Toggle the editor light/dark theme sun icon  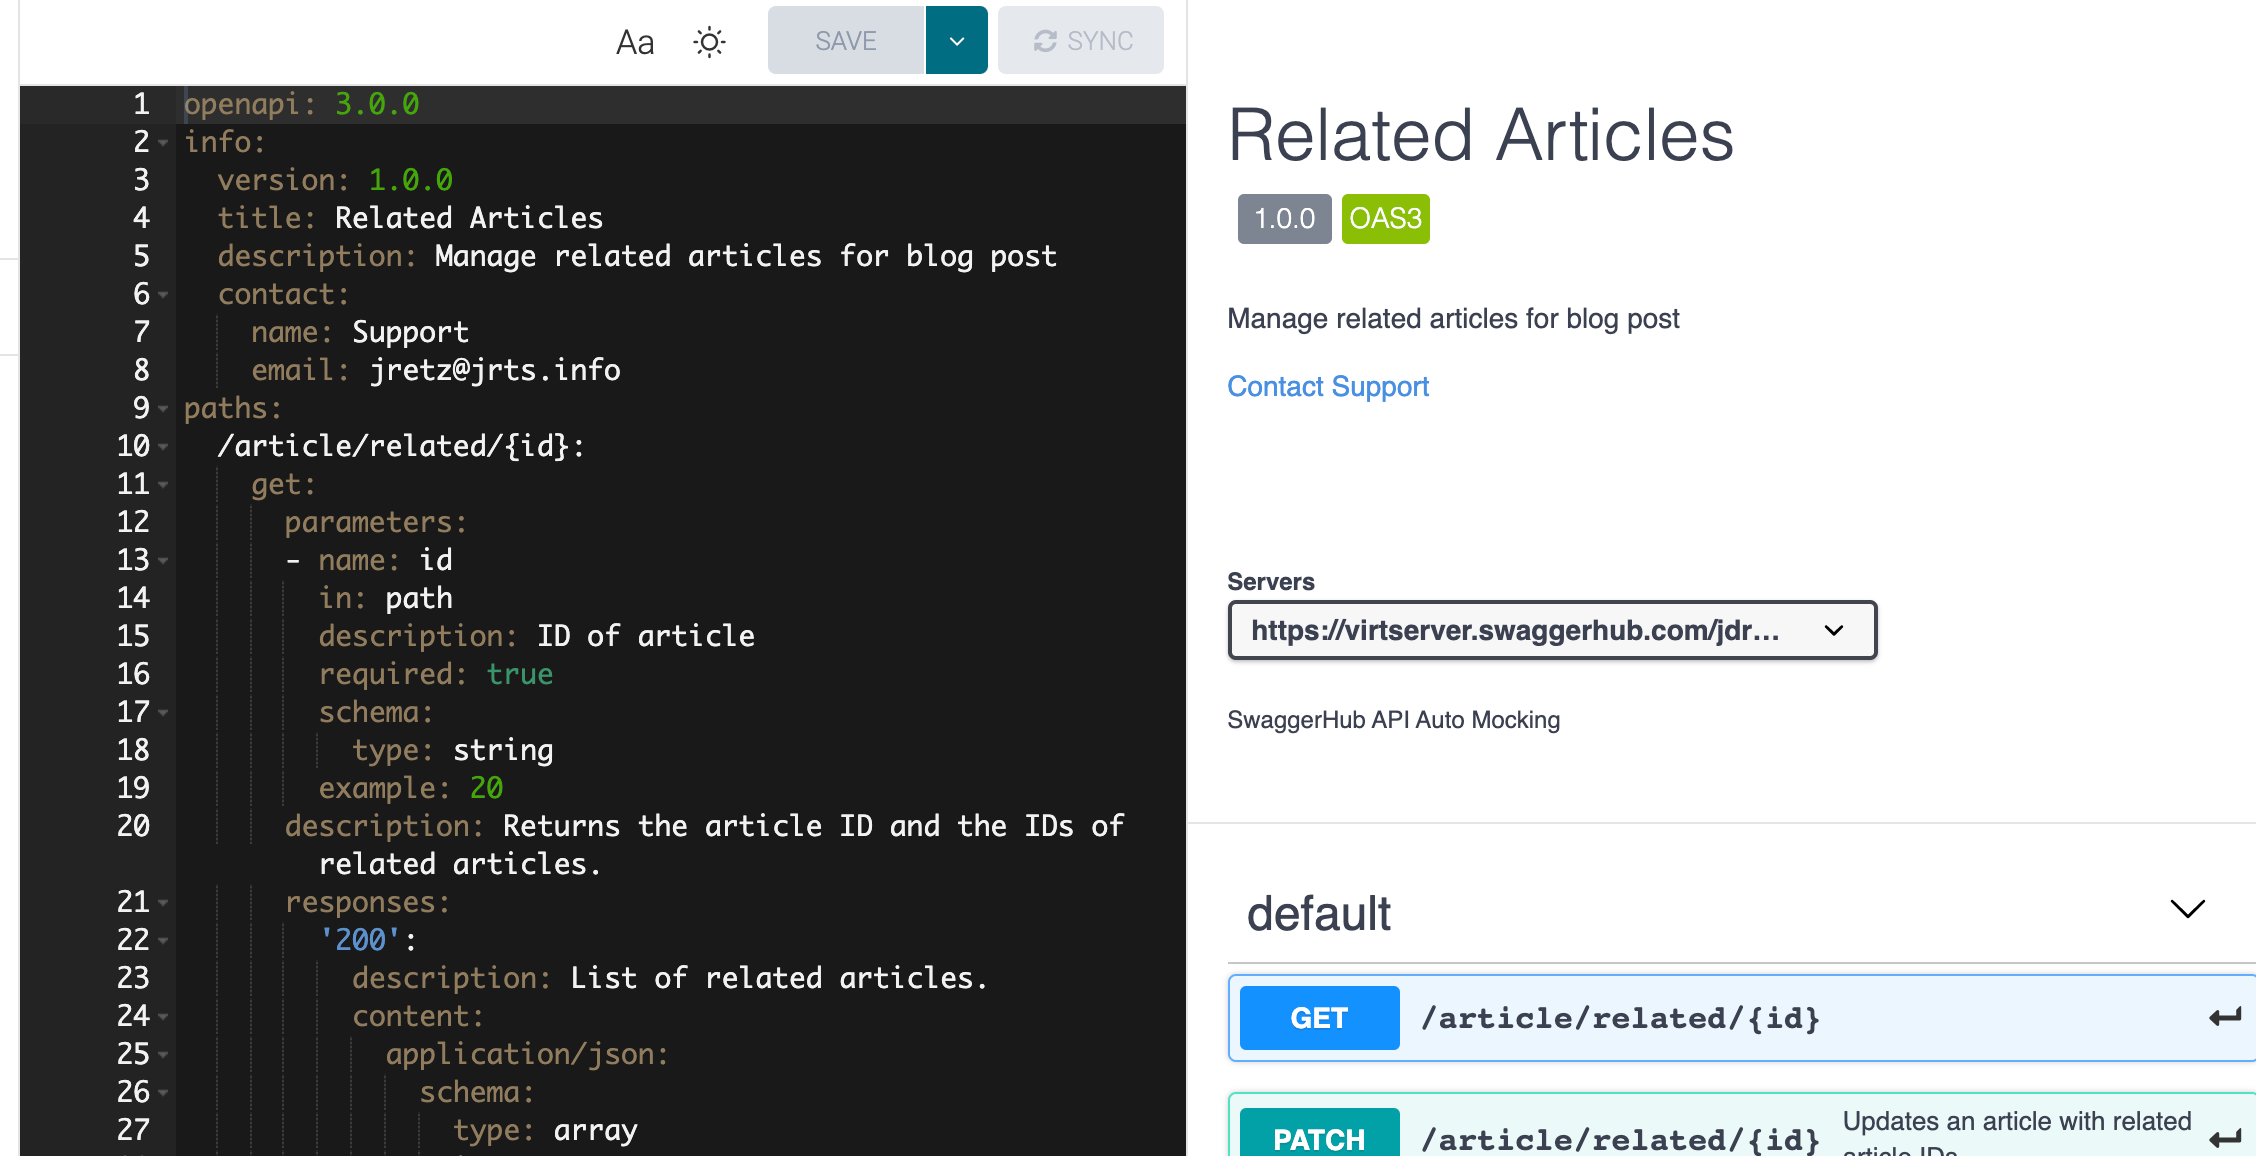click(709, 42)
